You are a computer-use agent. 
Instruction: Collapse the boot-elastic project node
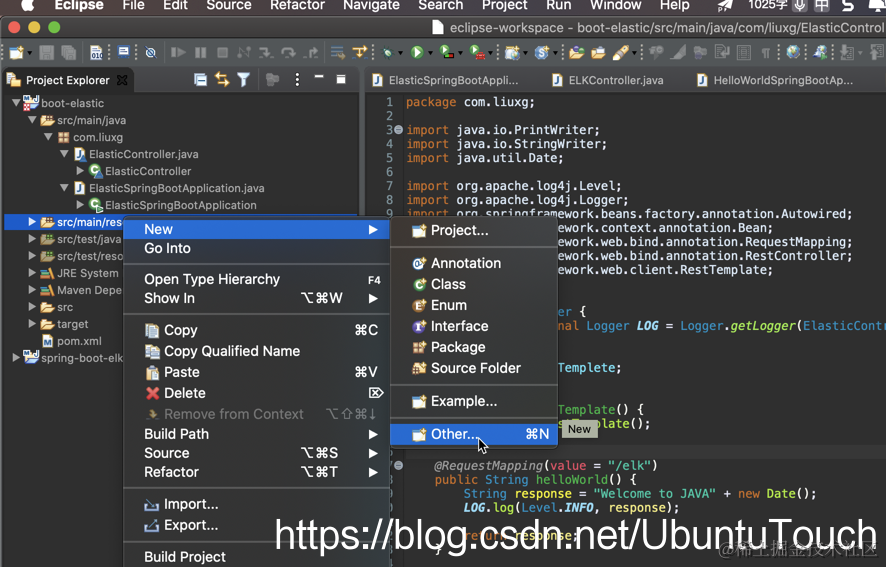pos(16,103)
